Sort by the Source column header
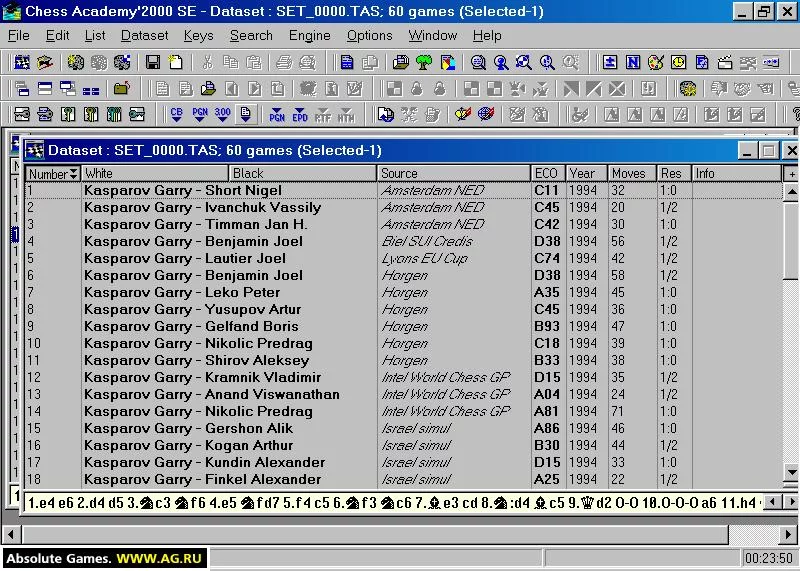800x571 pixels. pos(454,173)
